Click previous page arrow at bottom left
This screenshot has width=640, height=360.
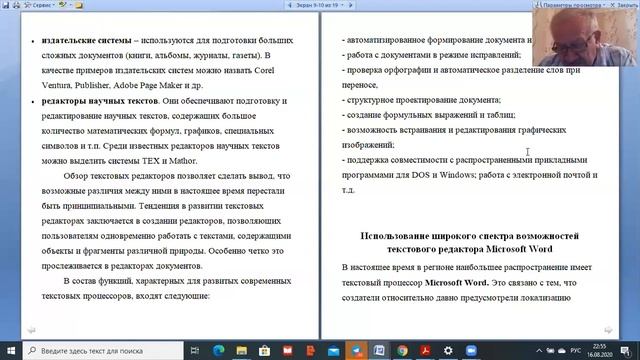(31, 330)
